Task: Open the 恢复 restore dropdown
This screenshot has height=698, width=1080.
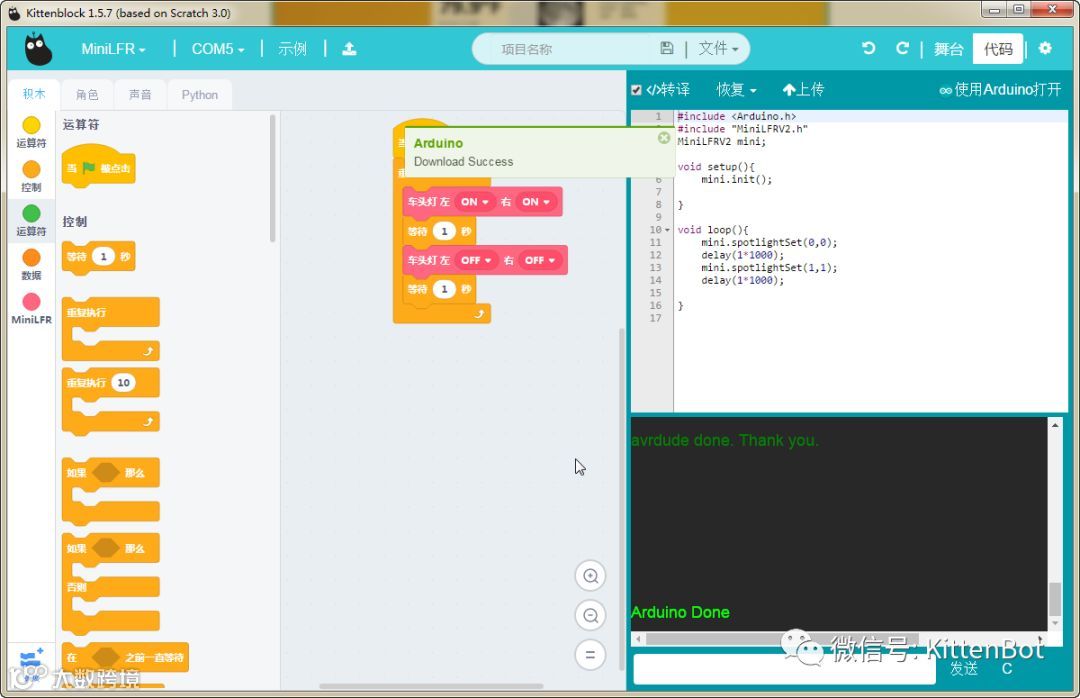Action: tap(736, 90)
